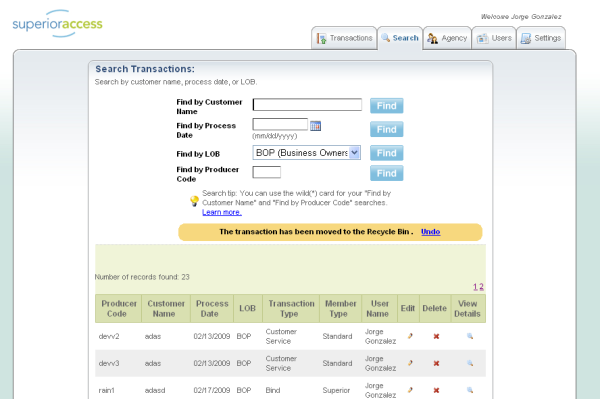Click the 'rain1' producer code cell

pos(107,390)
